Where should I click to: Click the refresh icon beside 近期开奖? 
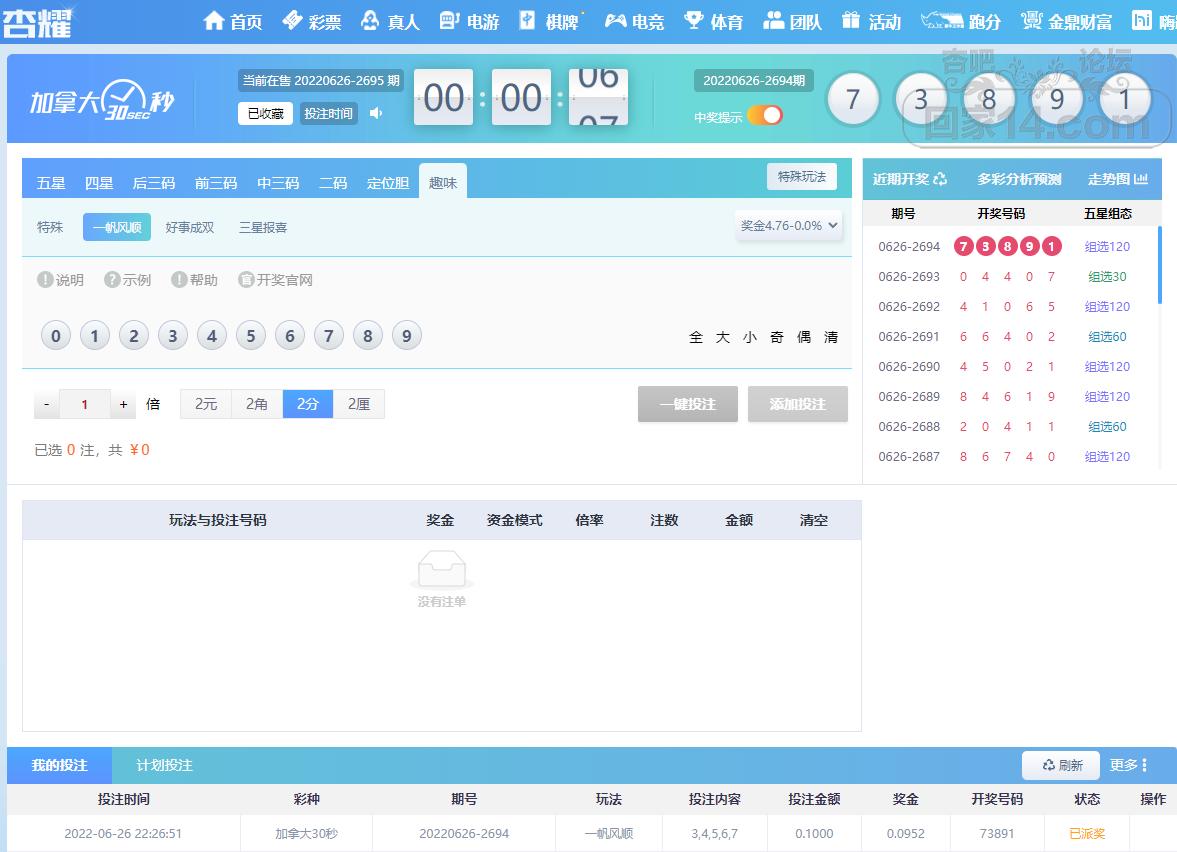point(940,179)
